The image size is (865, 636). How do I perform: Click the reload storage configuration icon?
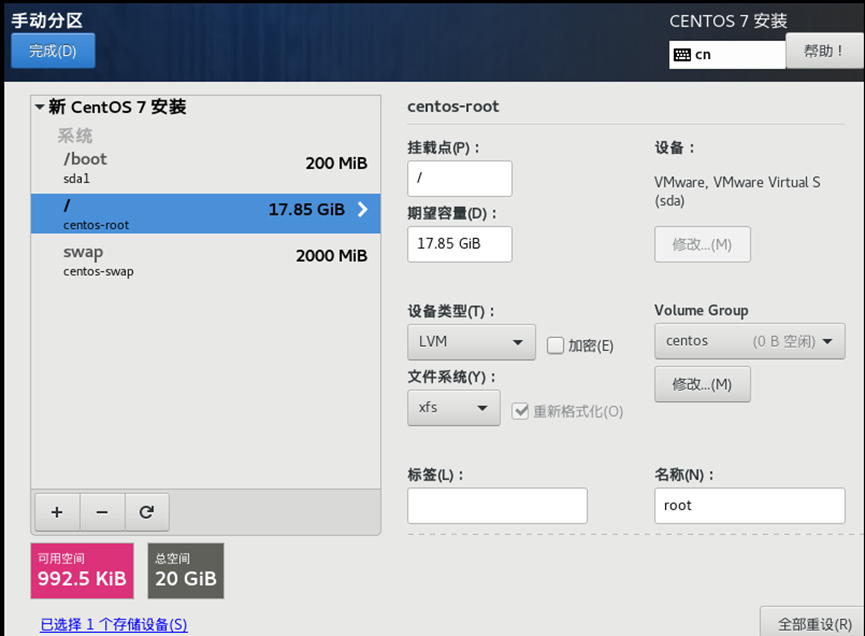click(147, 512)
